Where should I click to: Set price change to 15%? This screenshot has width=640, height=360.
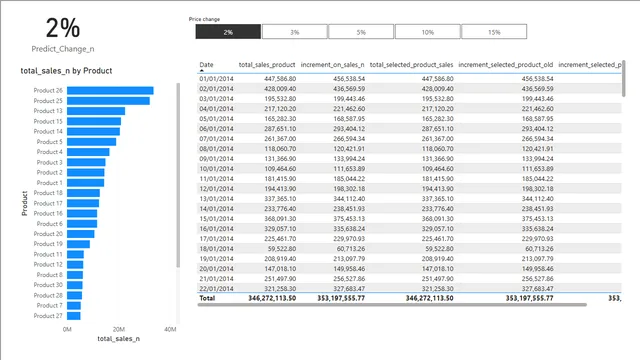click(494, 32)
